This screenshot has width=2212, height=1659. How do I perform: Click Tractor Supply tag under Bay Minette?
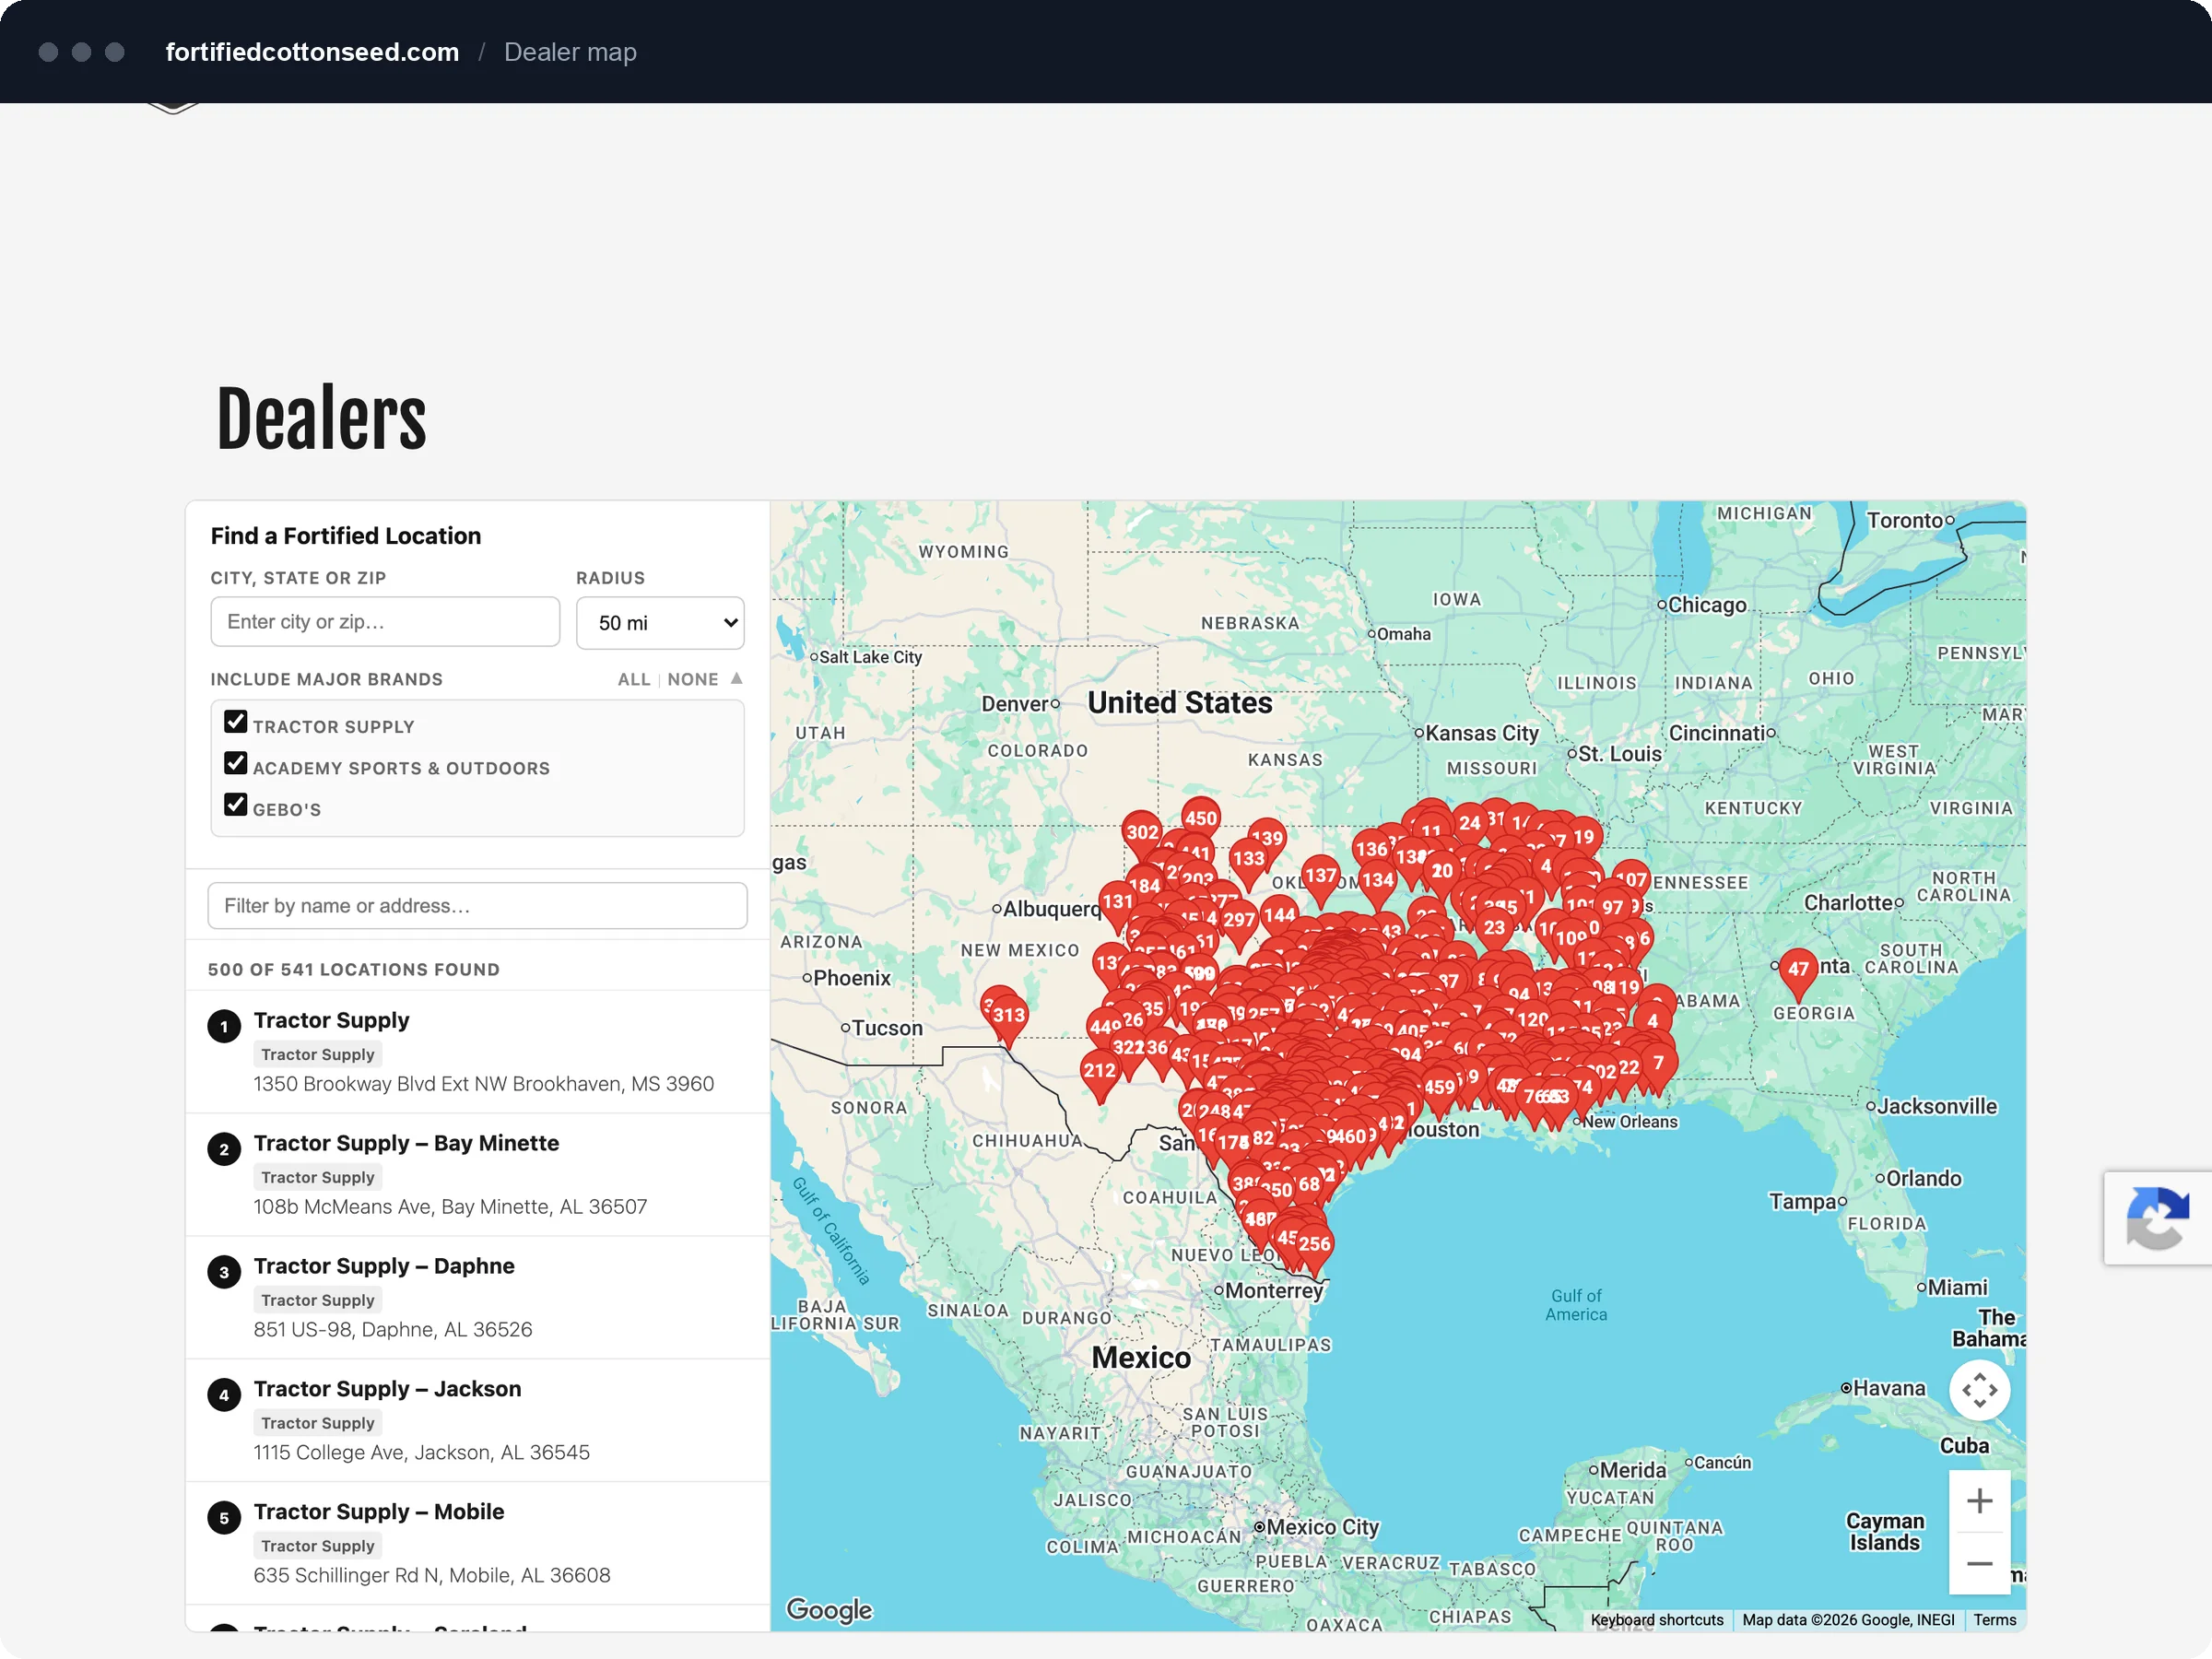click(318, 1177)
